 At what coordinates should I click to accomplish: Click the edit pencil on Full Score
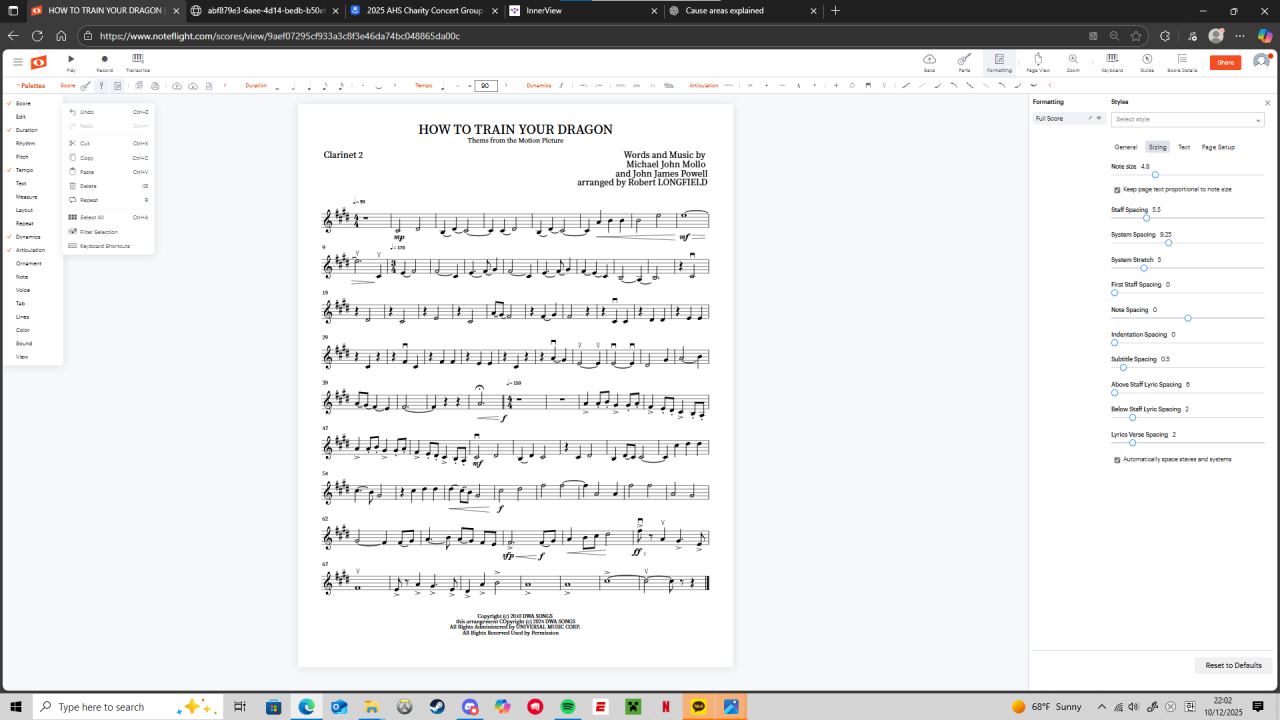1090,118
